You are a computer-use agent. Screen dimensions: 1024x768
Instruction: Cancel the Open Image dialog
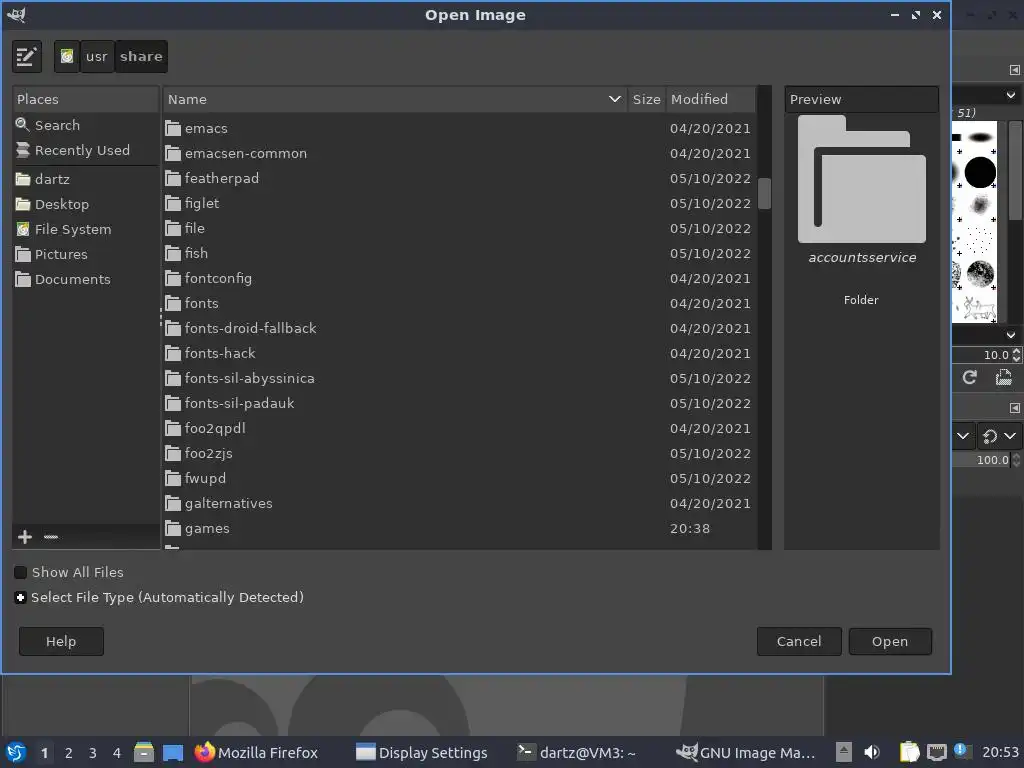click(799, 641)
